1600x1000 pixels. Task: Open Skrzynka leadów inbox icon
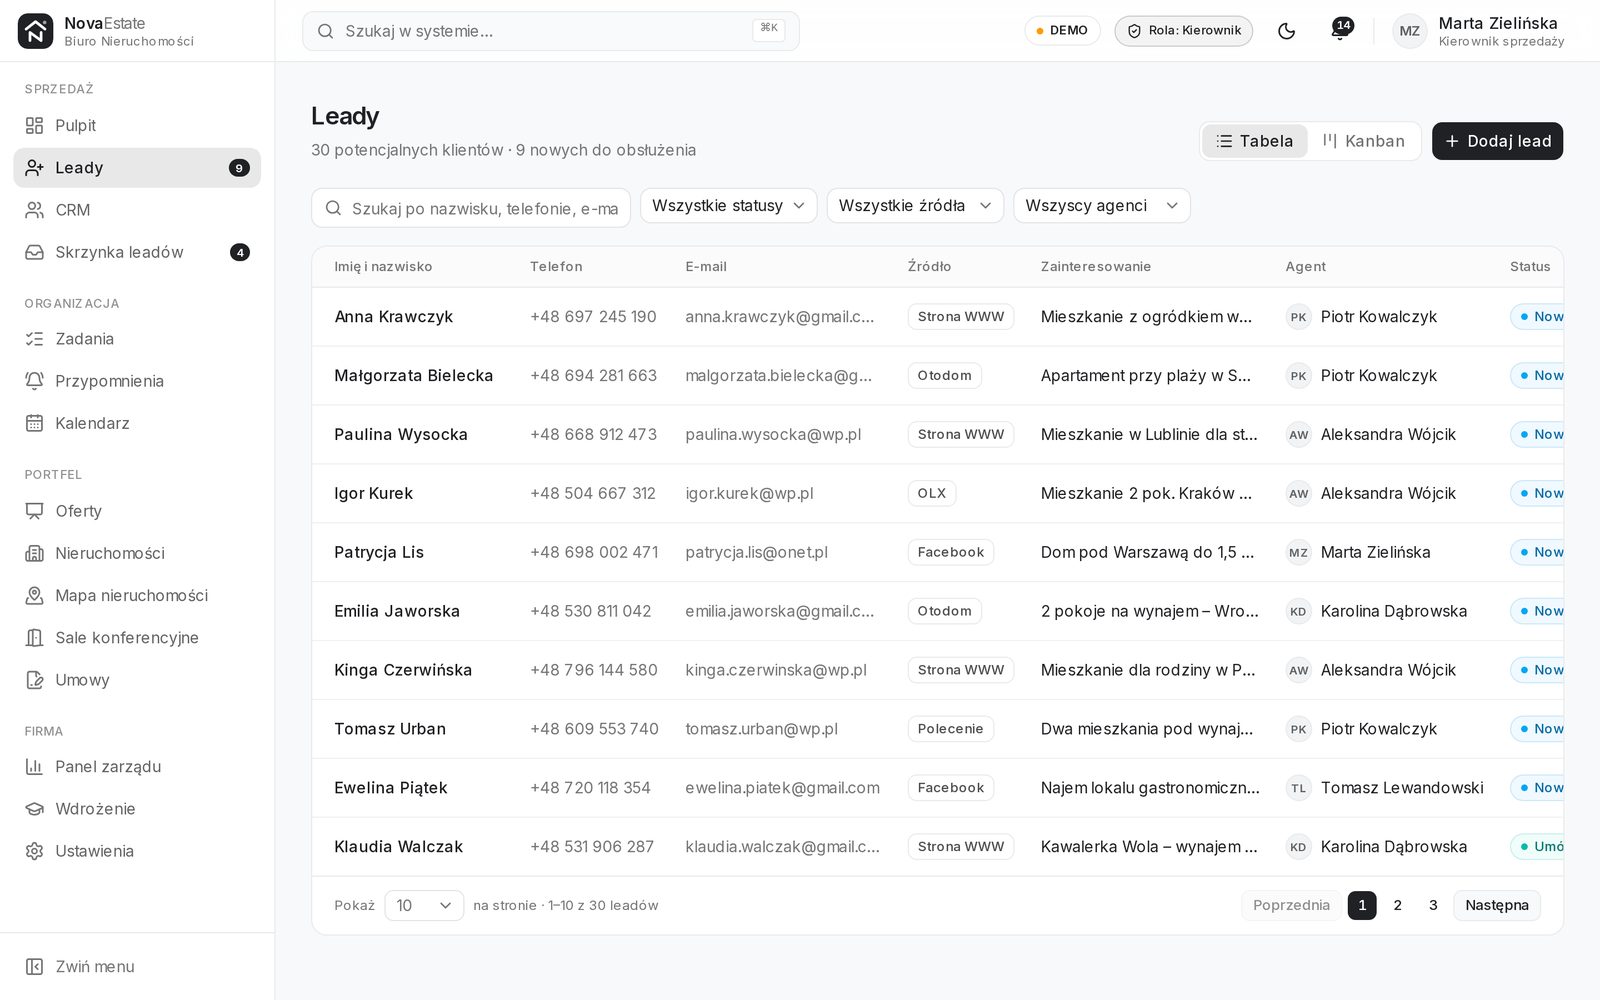pos(34,253)
